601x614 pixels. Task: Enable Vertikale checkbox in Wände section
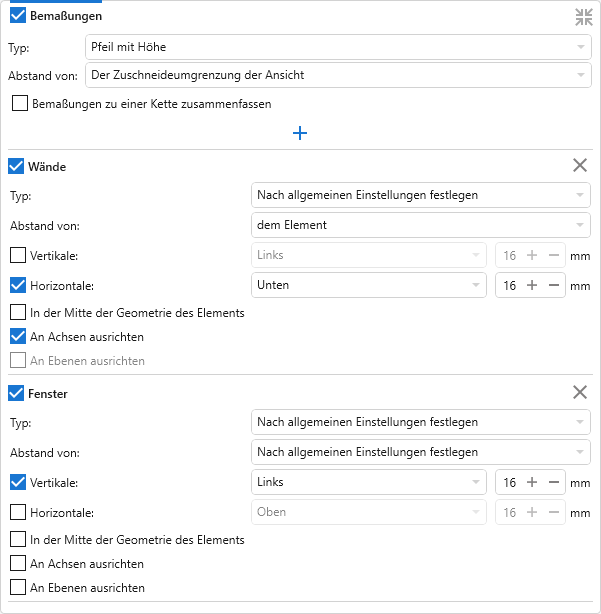click(x=17, y=255)
